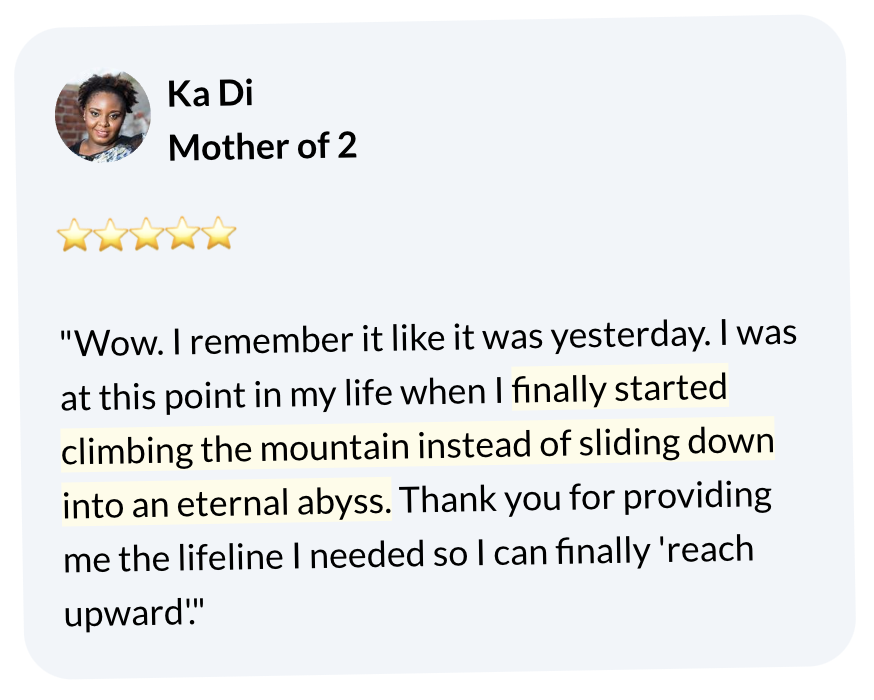Click the opening word "Wow."
This screenshot has height=700, width=874.
(114, 345)
